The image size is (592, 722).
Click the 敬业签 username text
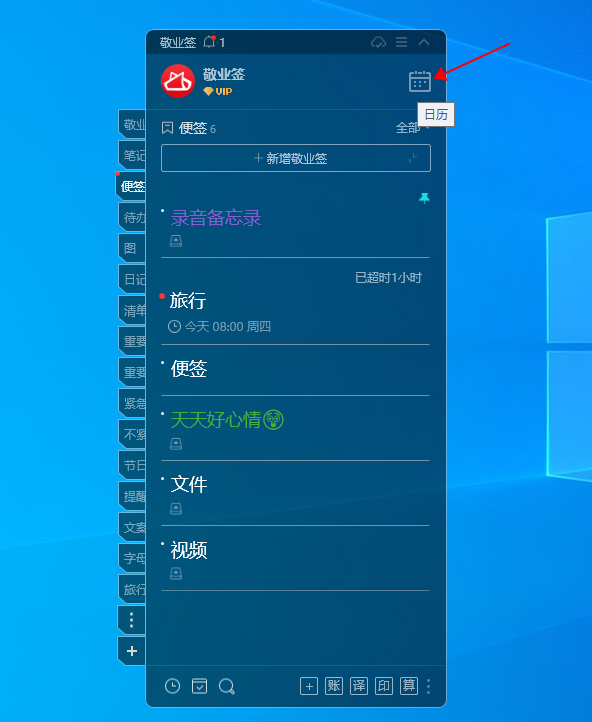tap(224, 74)
